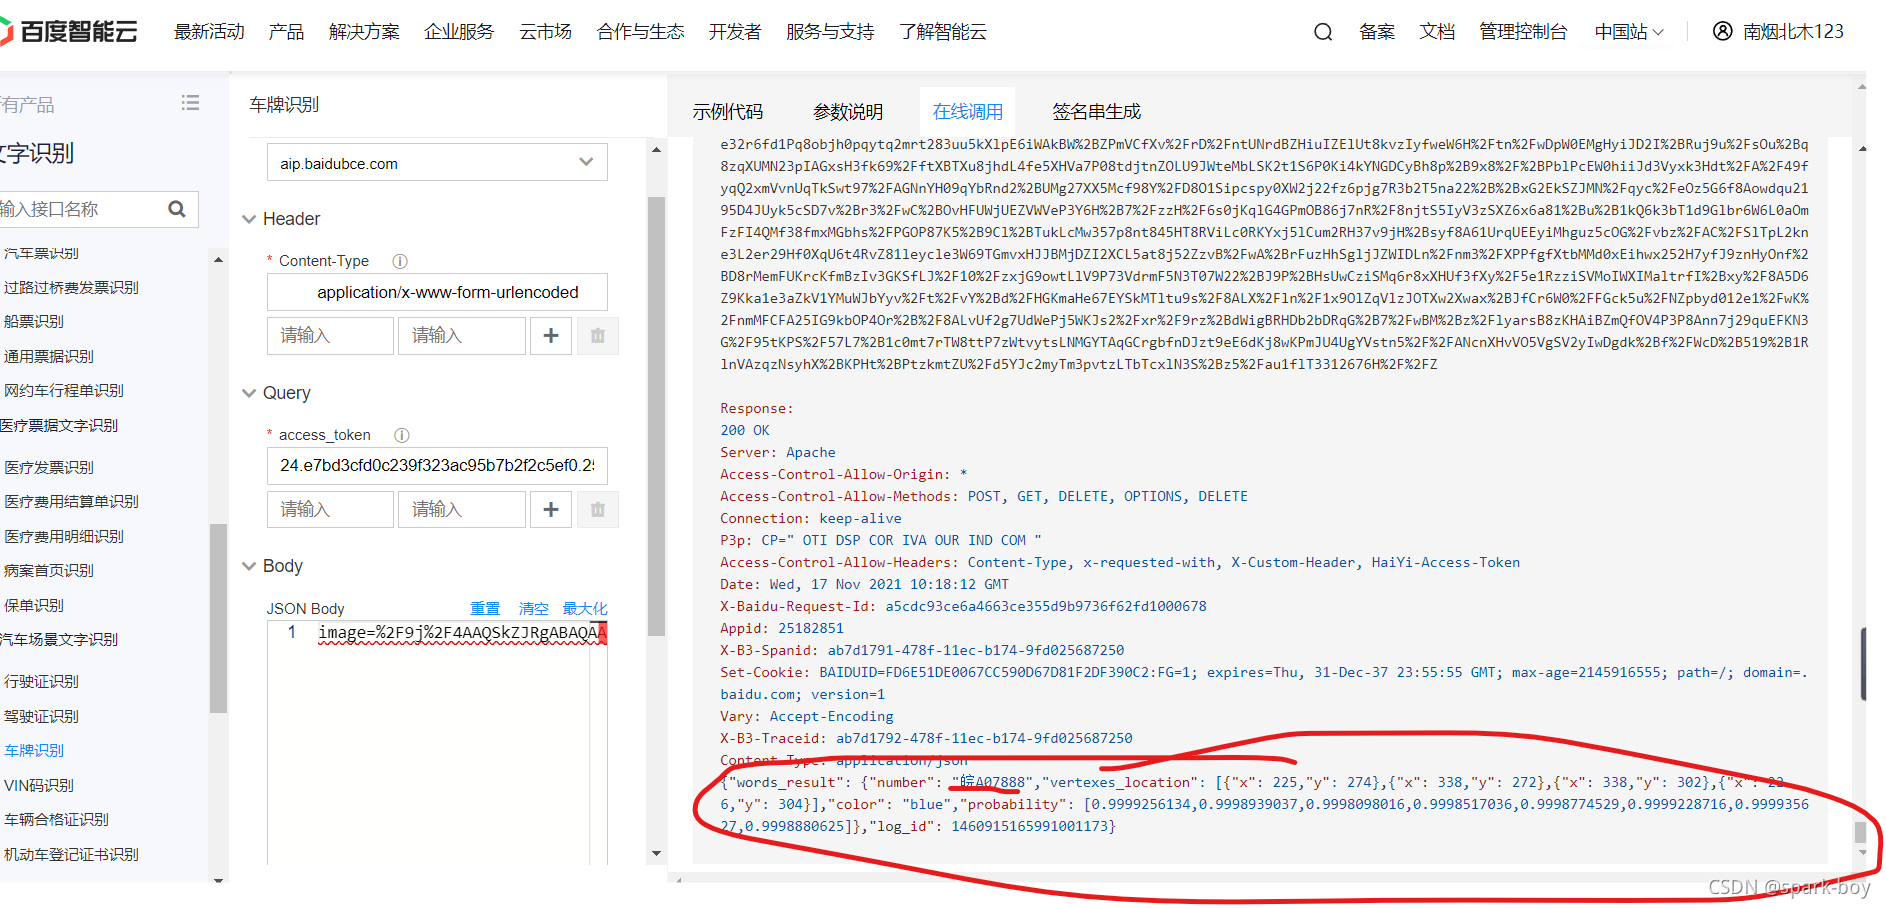Open the 合作与生态 menu
The image size is (1886, 908).
pos(640,32)
